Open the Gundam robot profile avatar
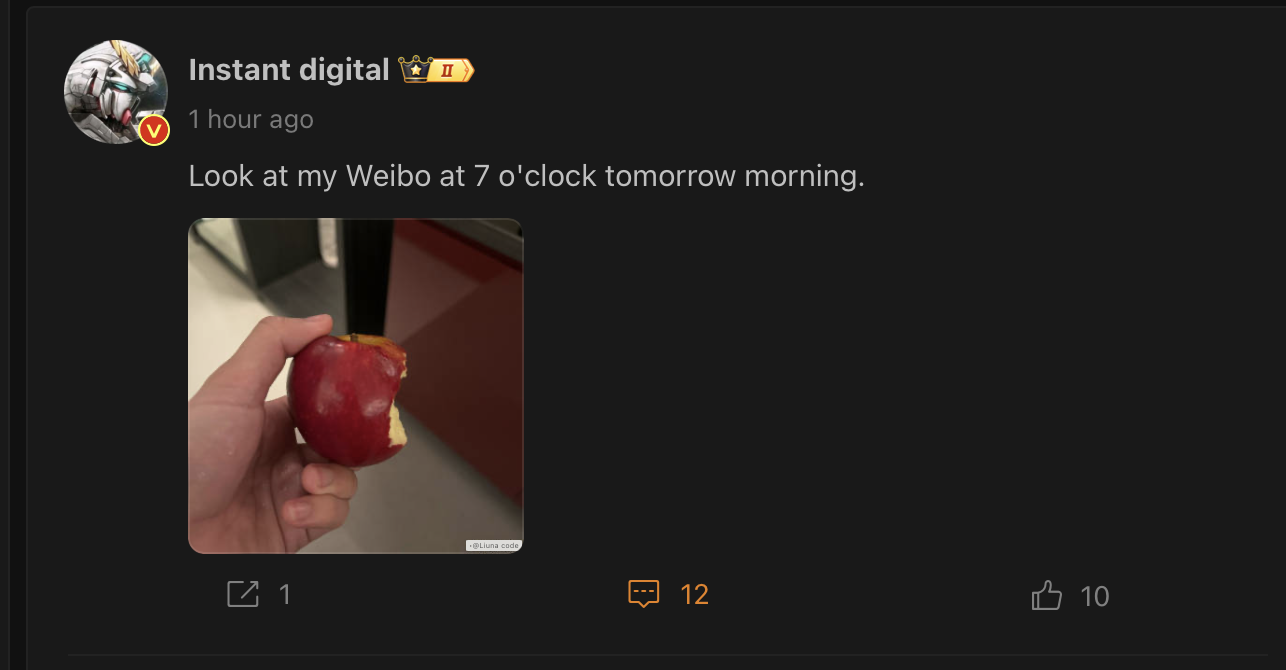 point(116,92)
